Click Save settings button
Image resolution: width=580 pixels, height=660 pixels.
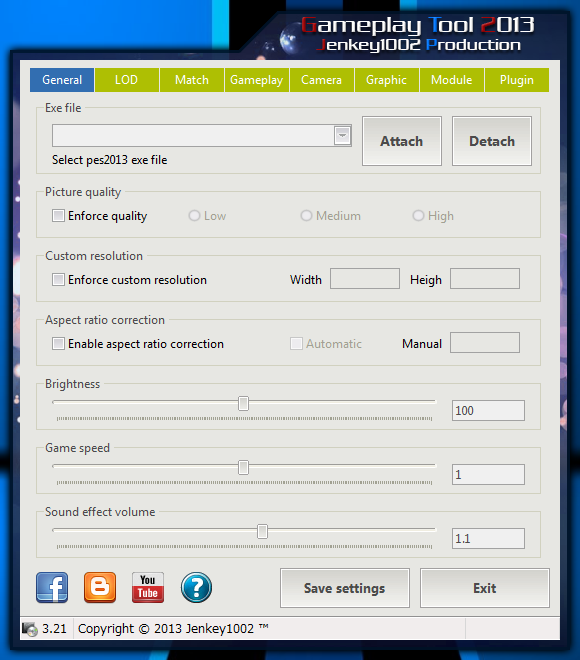click(345, 588)
